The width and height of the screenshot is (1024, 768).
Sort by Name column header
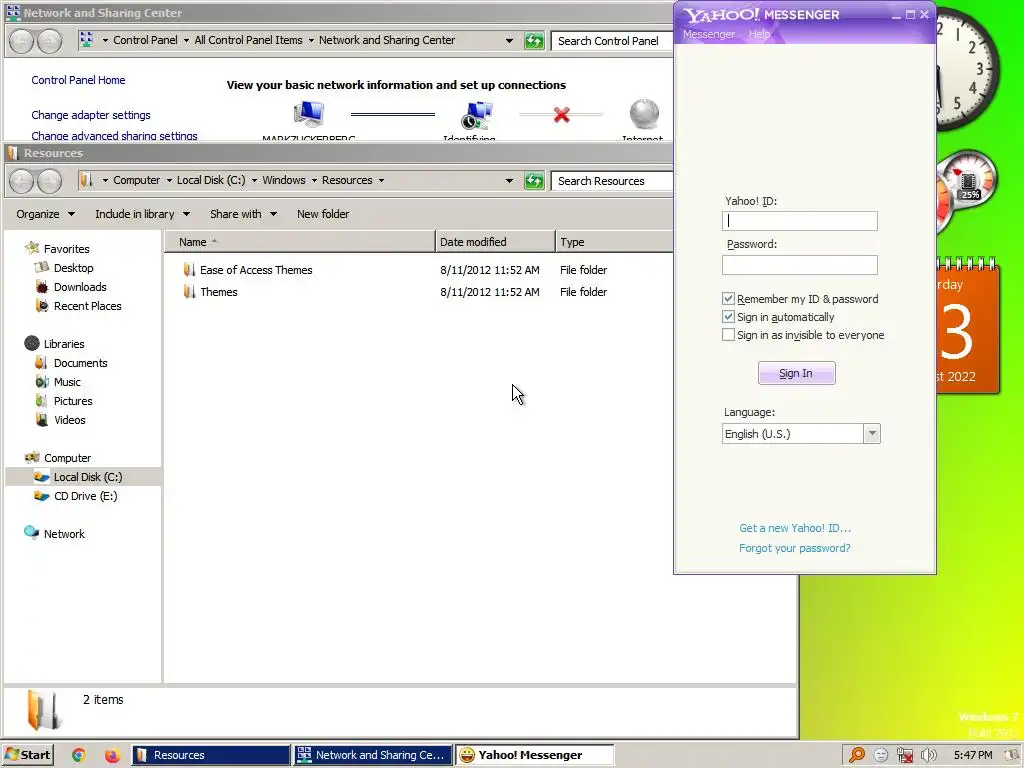(299, 242)
